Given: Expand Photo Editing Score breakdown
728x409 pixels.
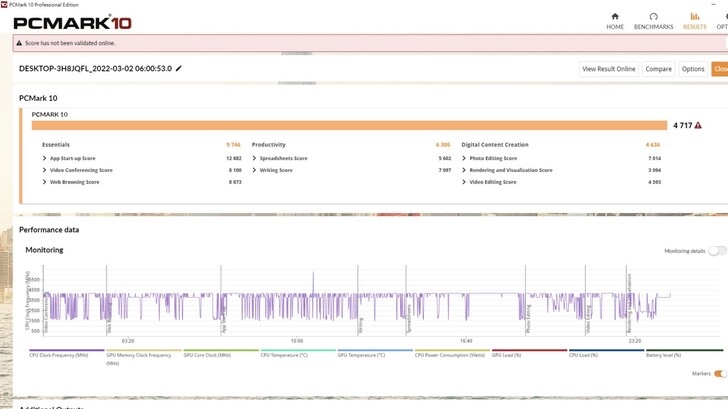Looking at the screenshot, I should tap(464, 158).
